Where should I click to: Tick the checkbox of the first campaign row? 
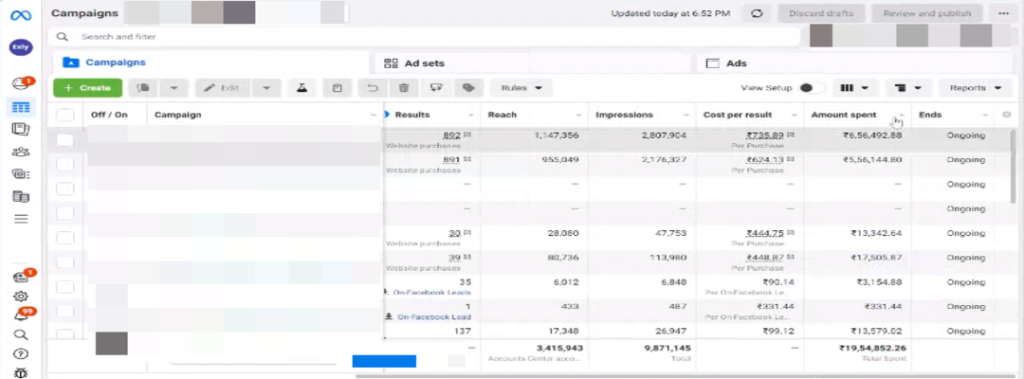pos(65,140)
